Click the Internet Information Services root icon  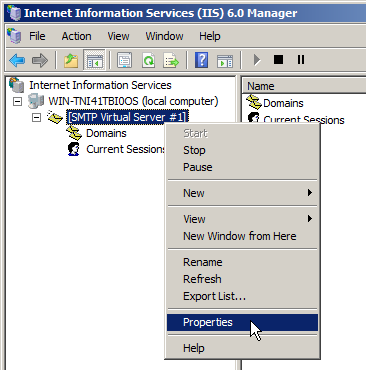tap(16, 85)
